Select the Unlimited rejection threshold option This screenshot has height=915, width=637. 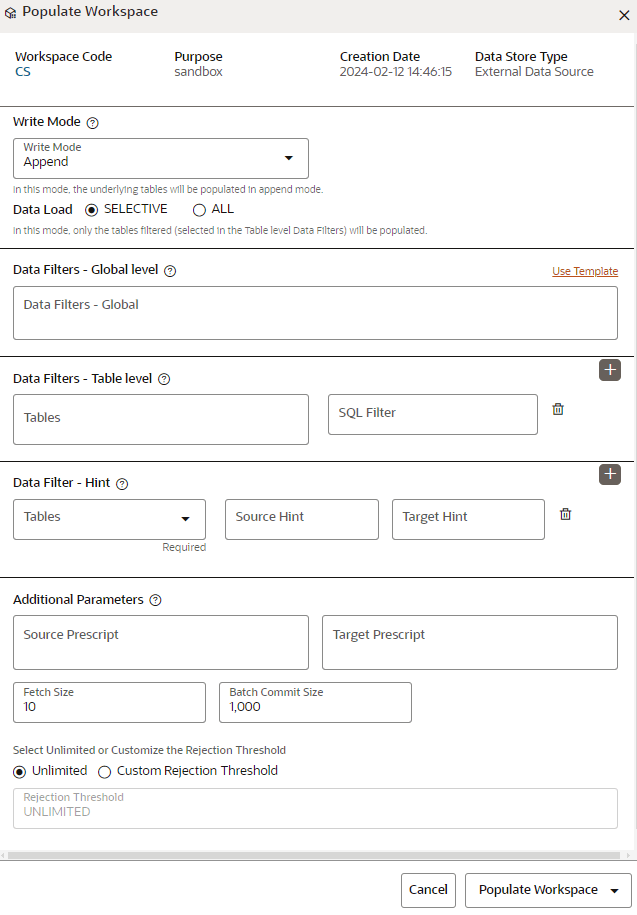[19, 771]
